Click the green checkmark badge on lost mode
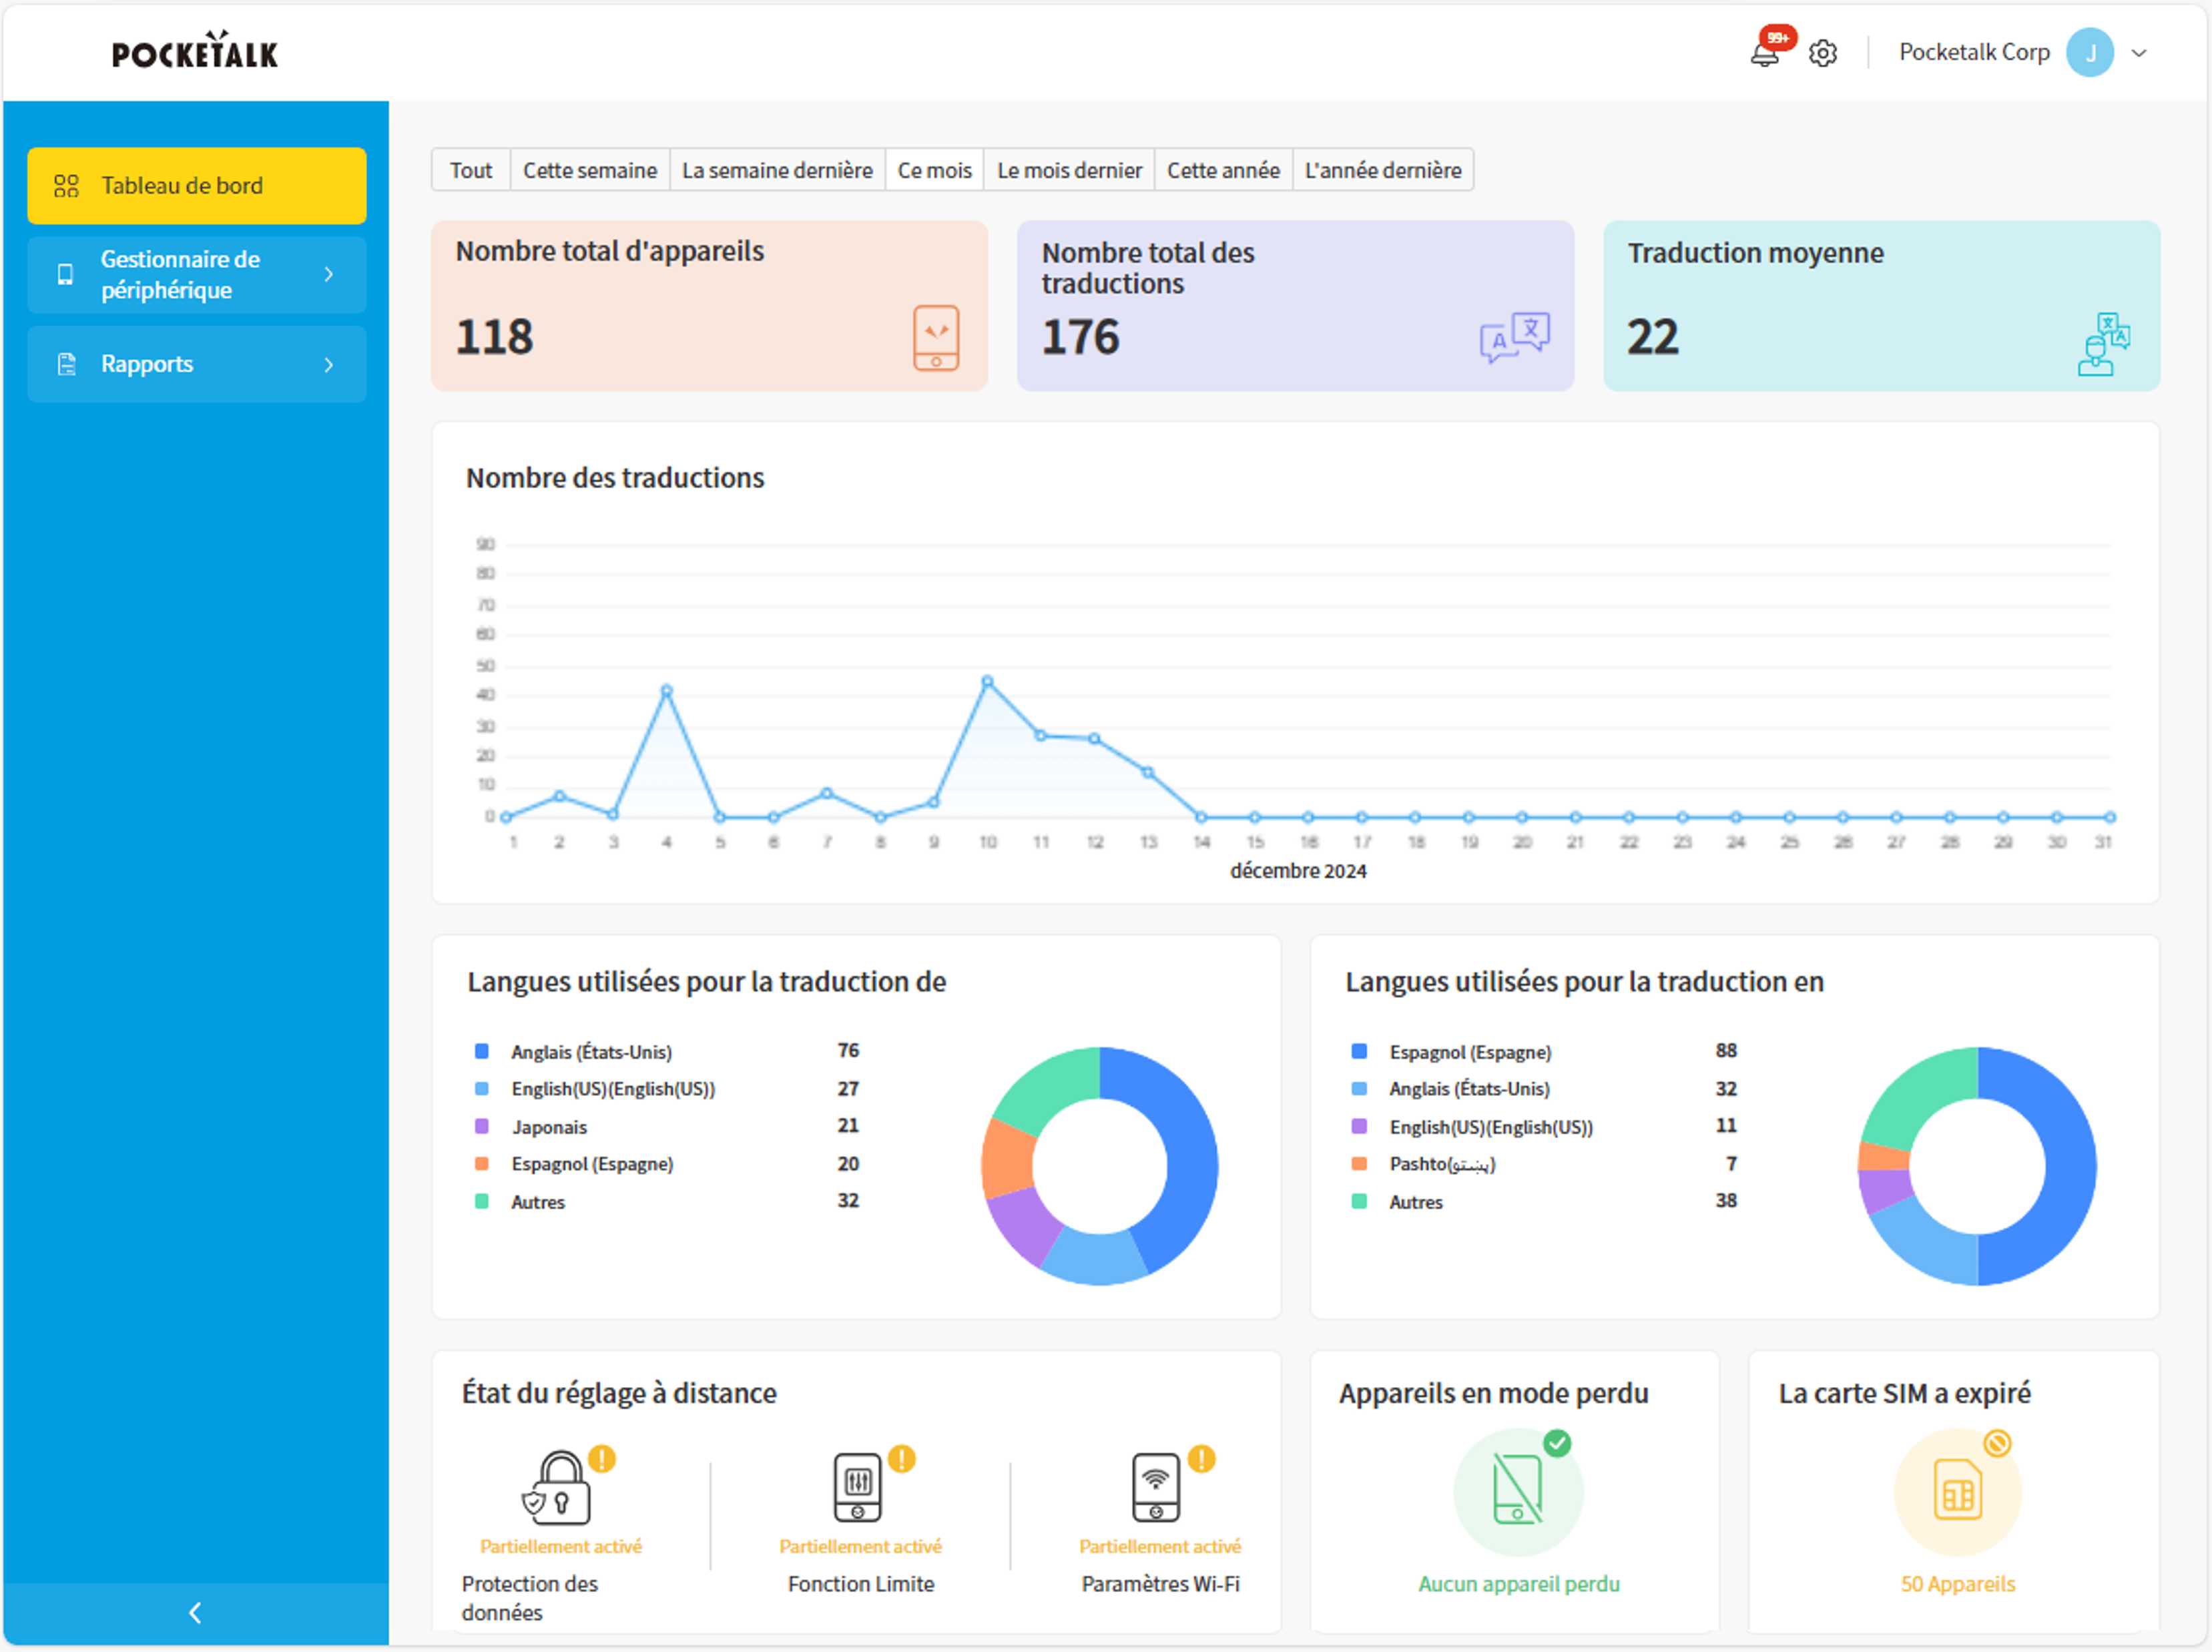 click(x=1557, y=1443)
